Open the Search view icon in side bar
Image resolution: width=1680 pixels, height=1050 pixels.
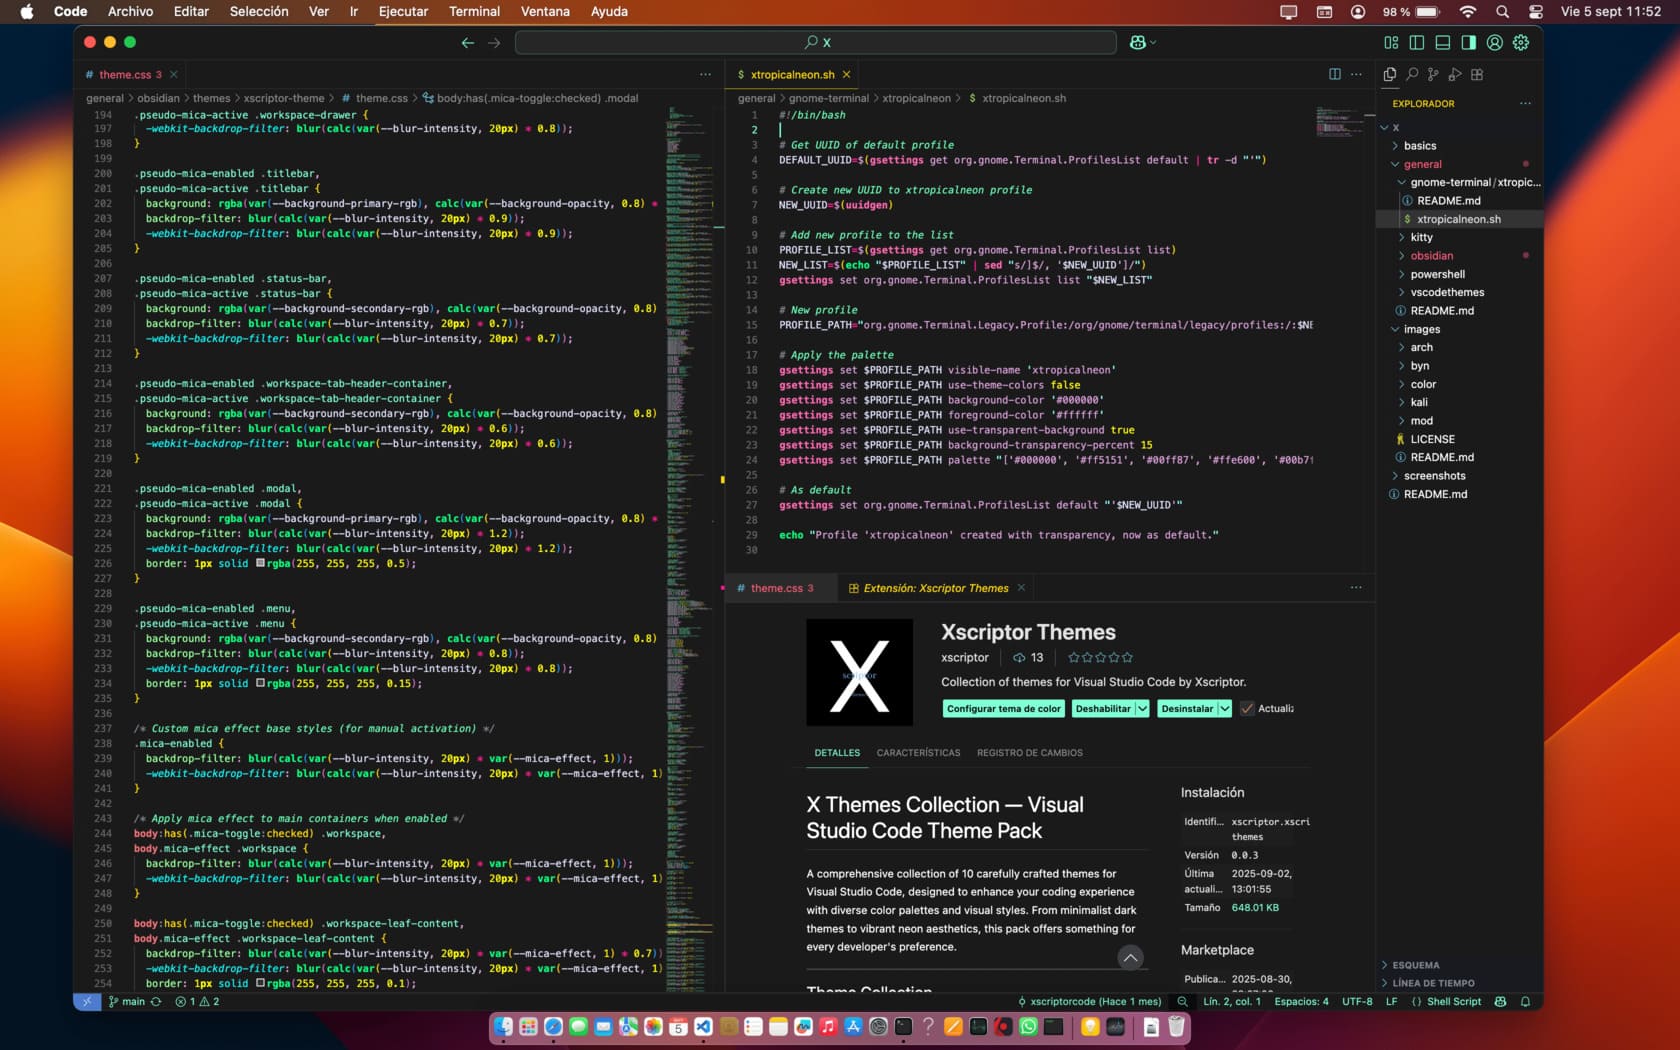click(x=1412, y=74)
